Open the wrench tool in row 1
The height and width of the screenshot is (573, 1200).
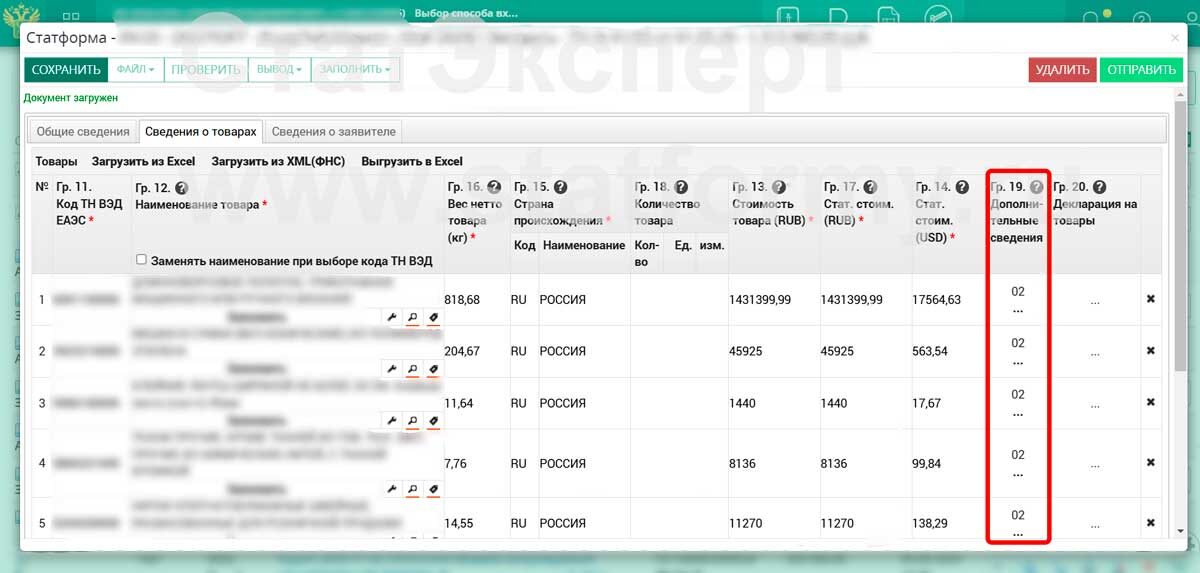tap(392, 317)
